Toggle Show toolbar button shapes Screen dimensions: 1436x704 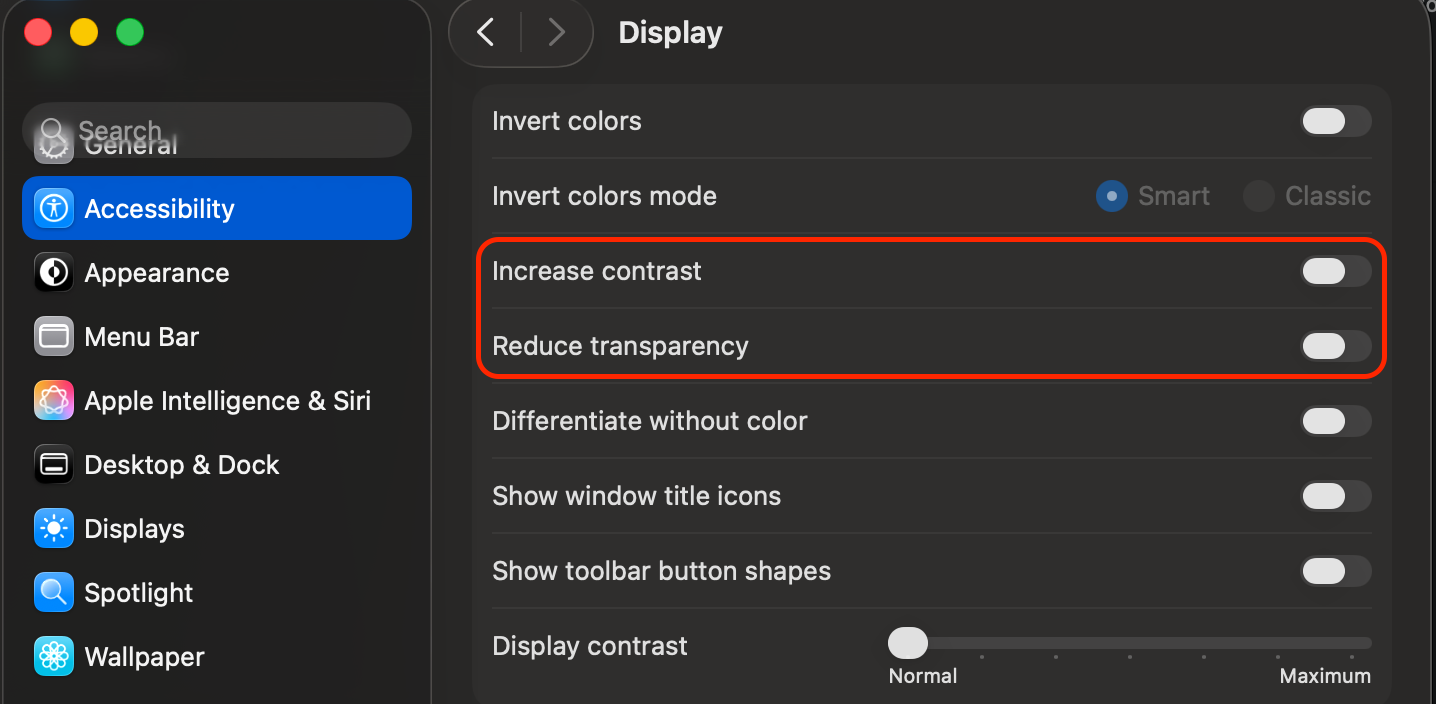1335,571
